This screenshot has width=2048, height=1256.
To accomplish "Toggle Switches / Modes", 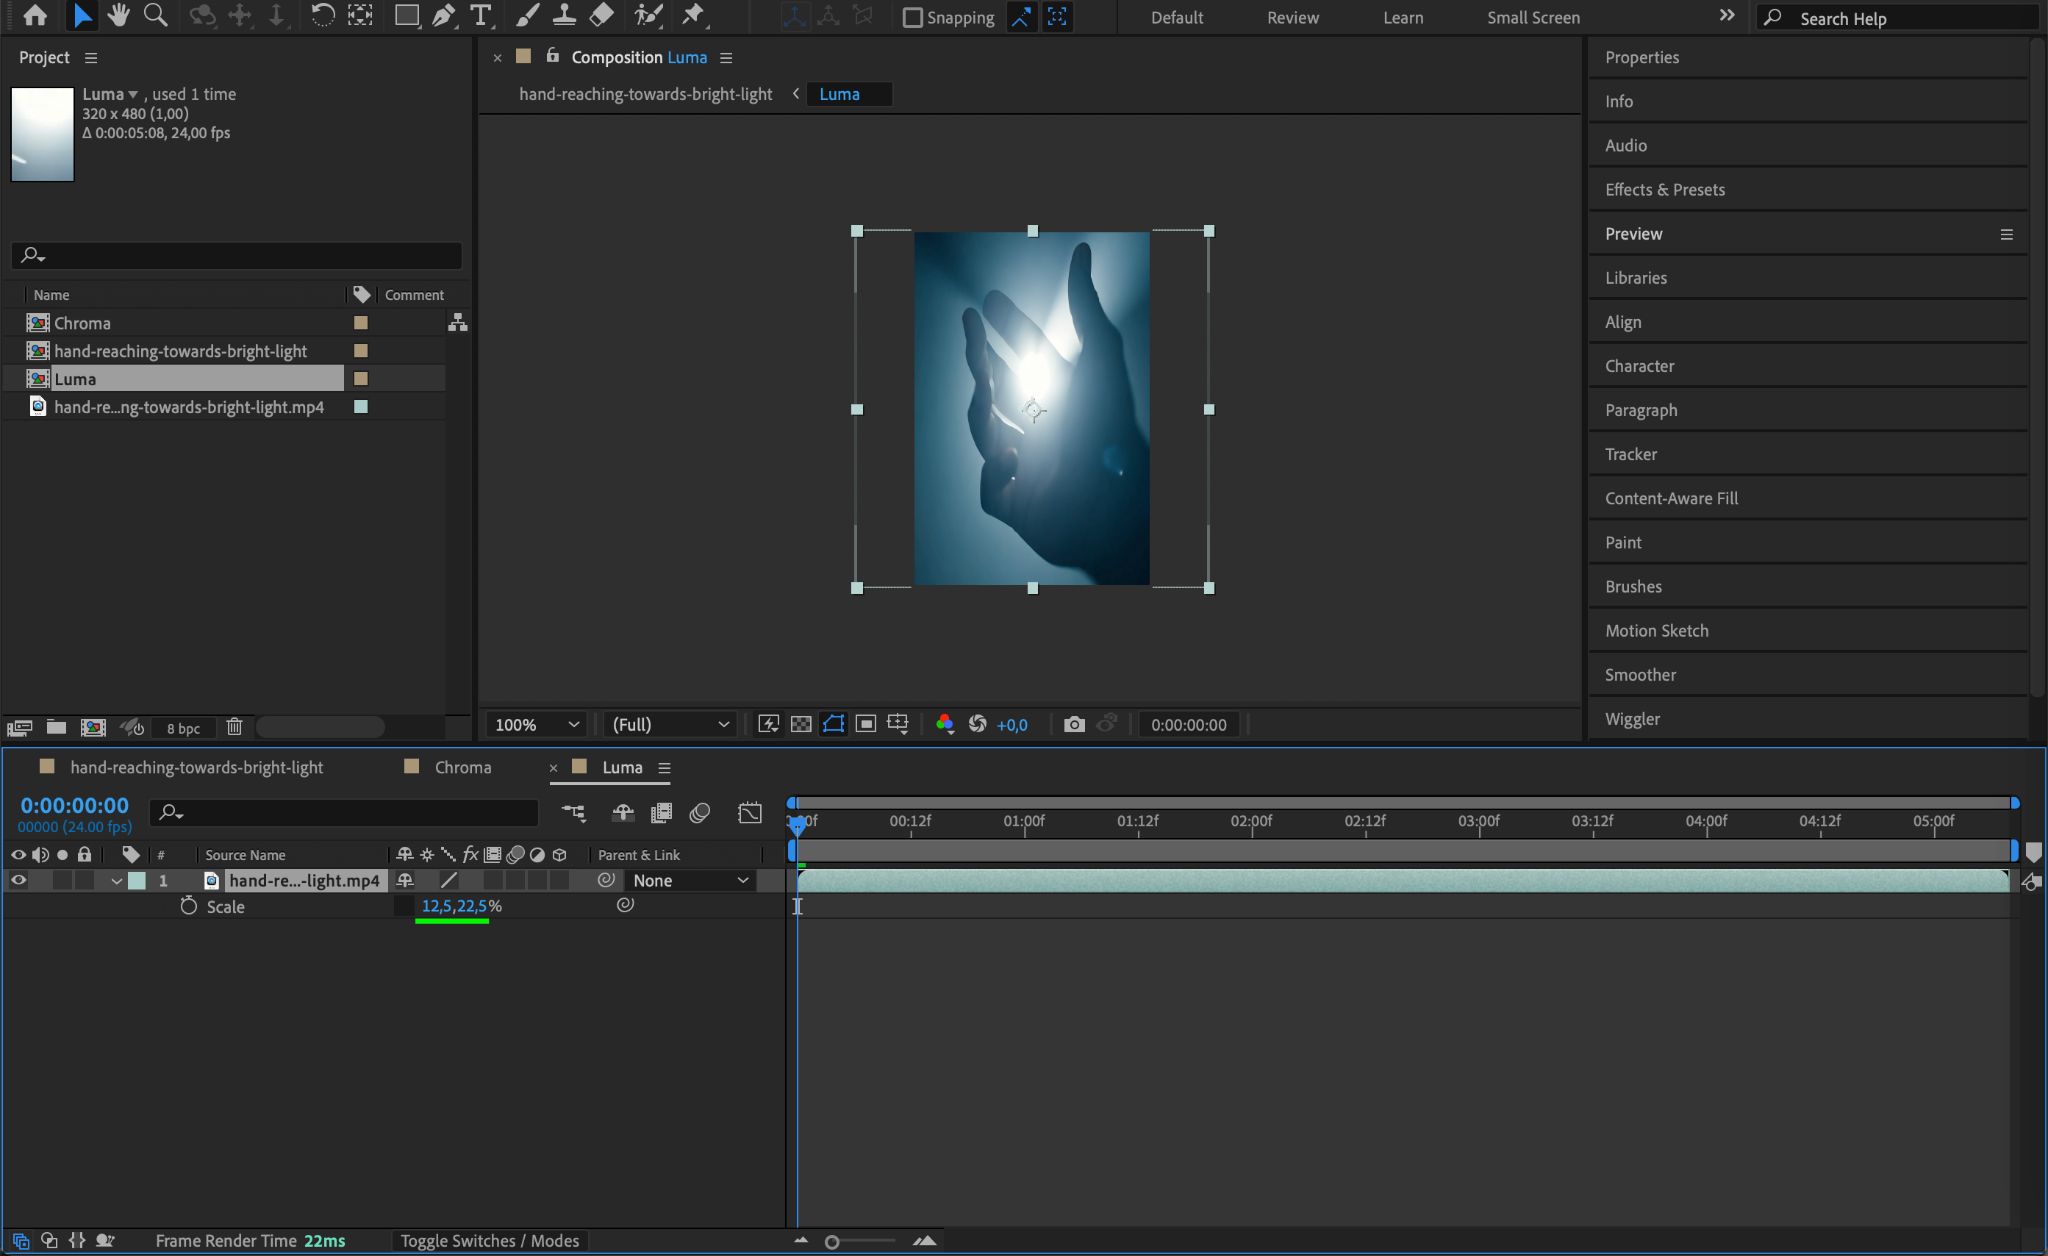I will click(489, 1241).
